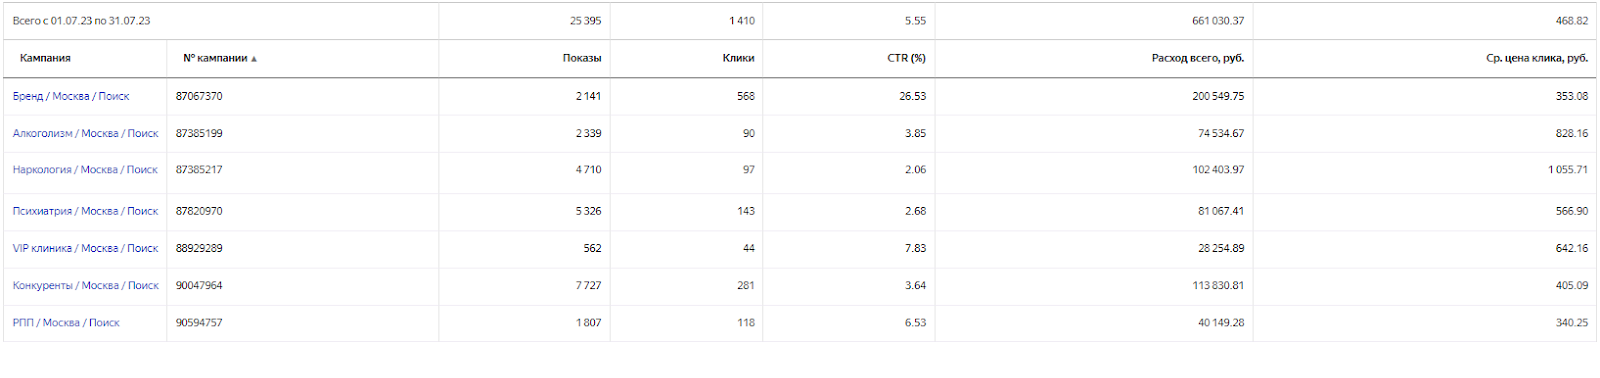The width and height of the screenshot is (1600, 378).
Task: Click the Всего с 01.07.23 по 31.07.23 row
Action: tap(800, 21)
